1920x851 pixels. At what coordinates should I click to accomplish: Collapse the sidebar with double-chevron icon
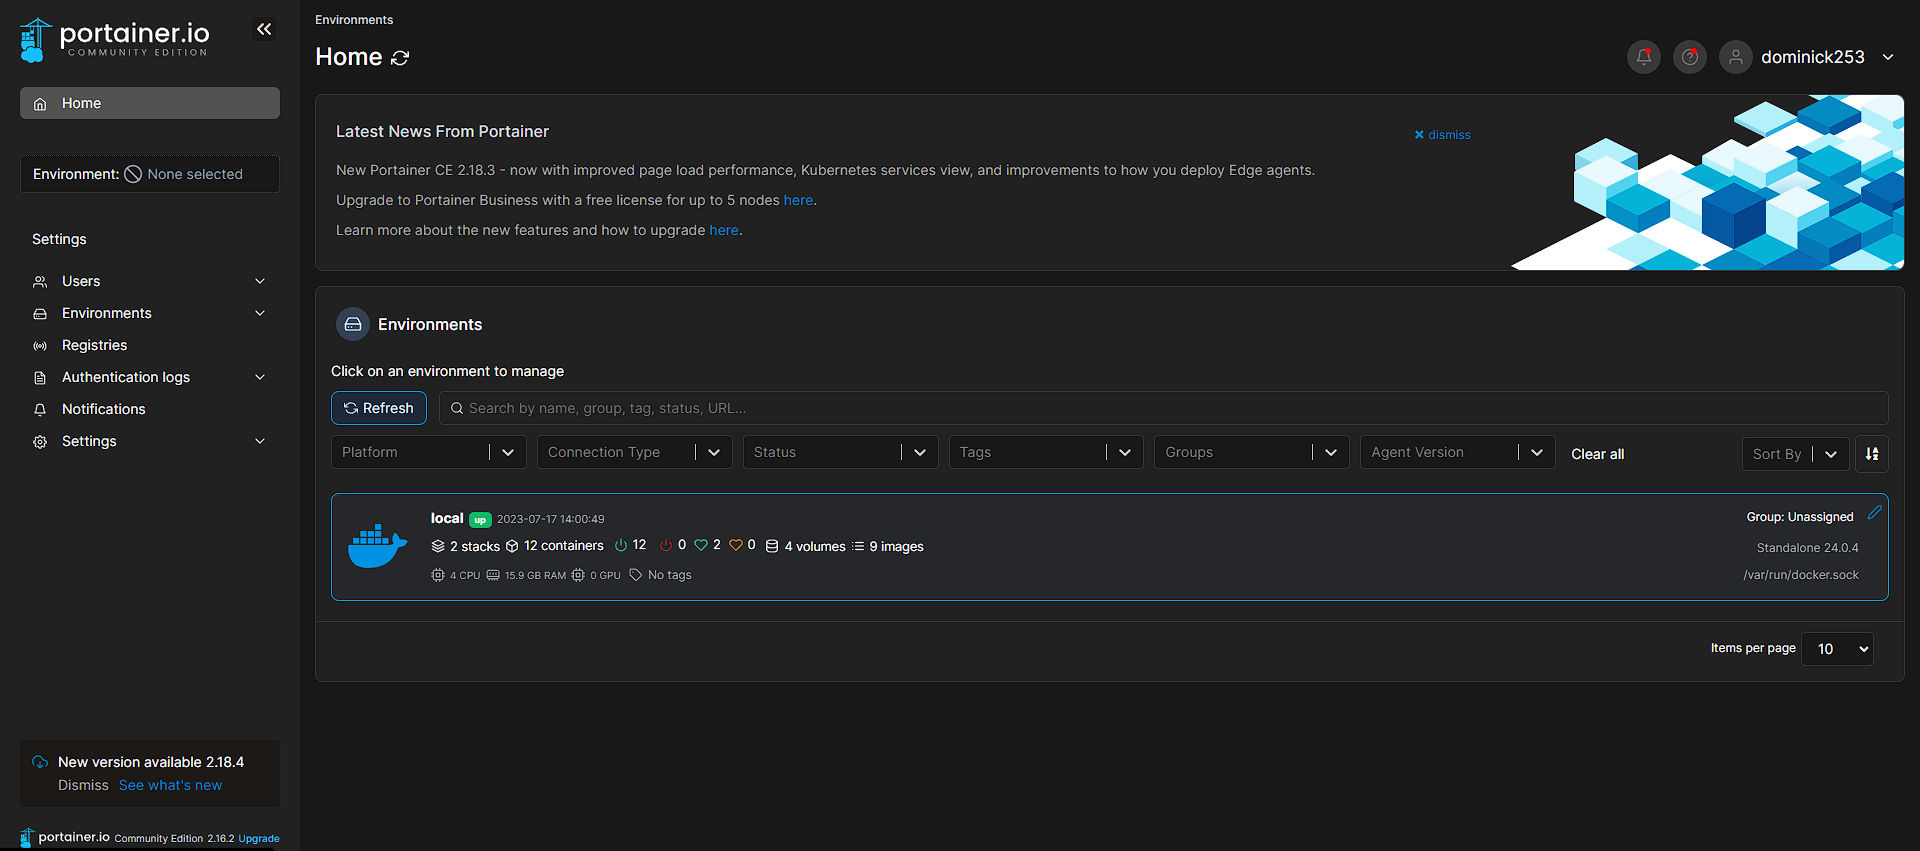coord(264,29)
